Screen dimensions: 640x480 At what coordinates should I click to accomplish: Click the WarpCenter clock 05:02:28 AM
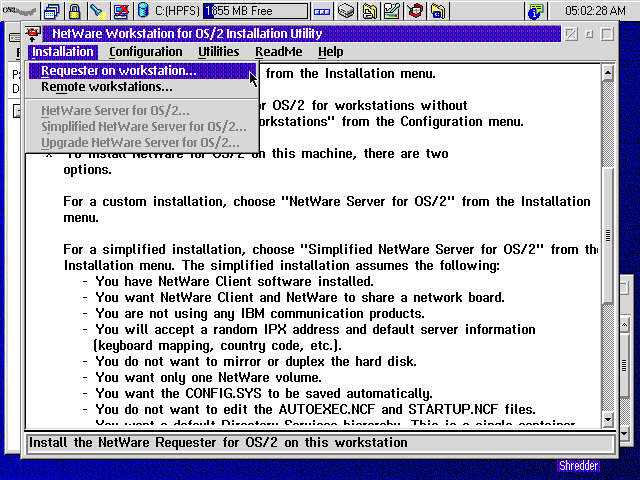click(595, 11)
